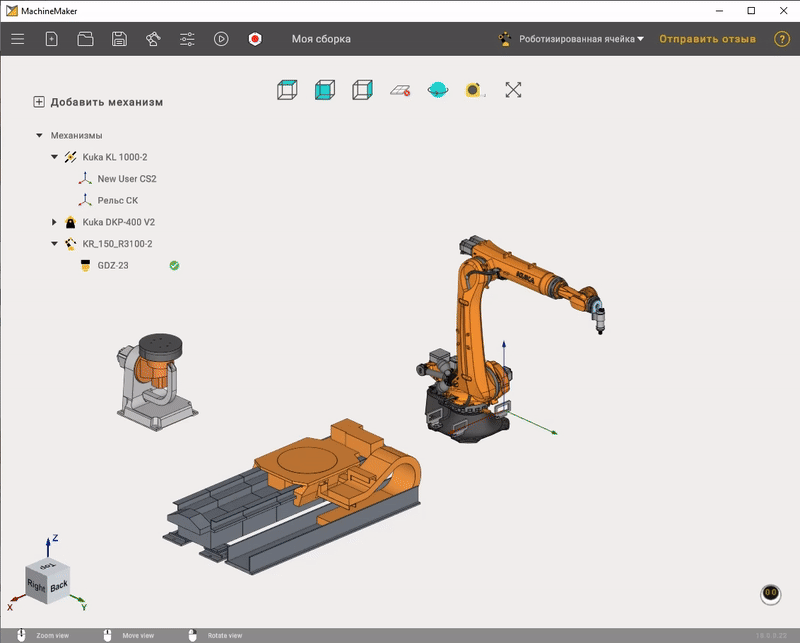The height and width of the screenshot is (643, 800).
Task: Create a new file from toolbar
Action: 52,39
